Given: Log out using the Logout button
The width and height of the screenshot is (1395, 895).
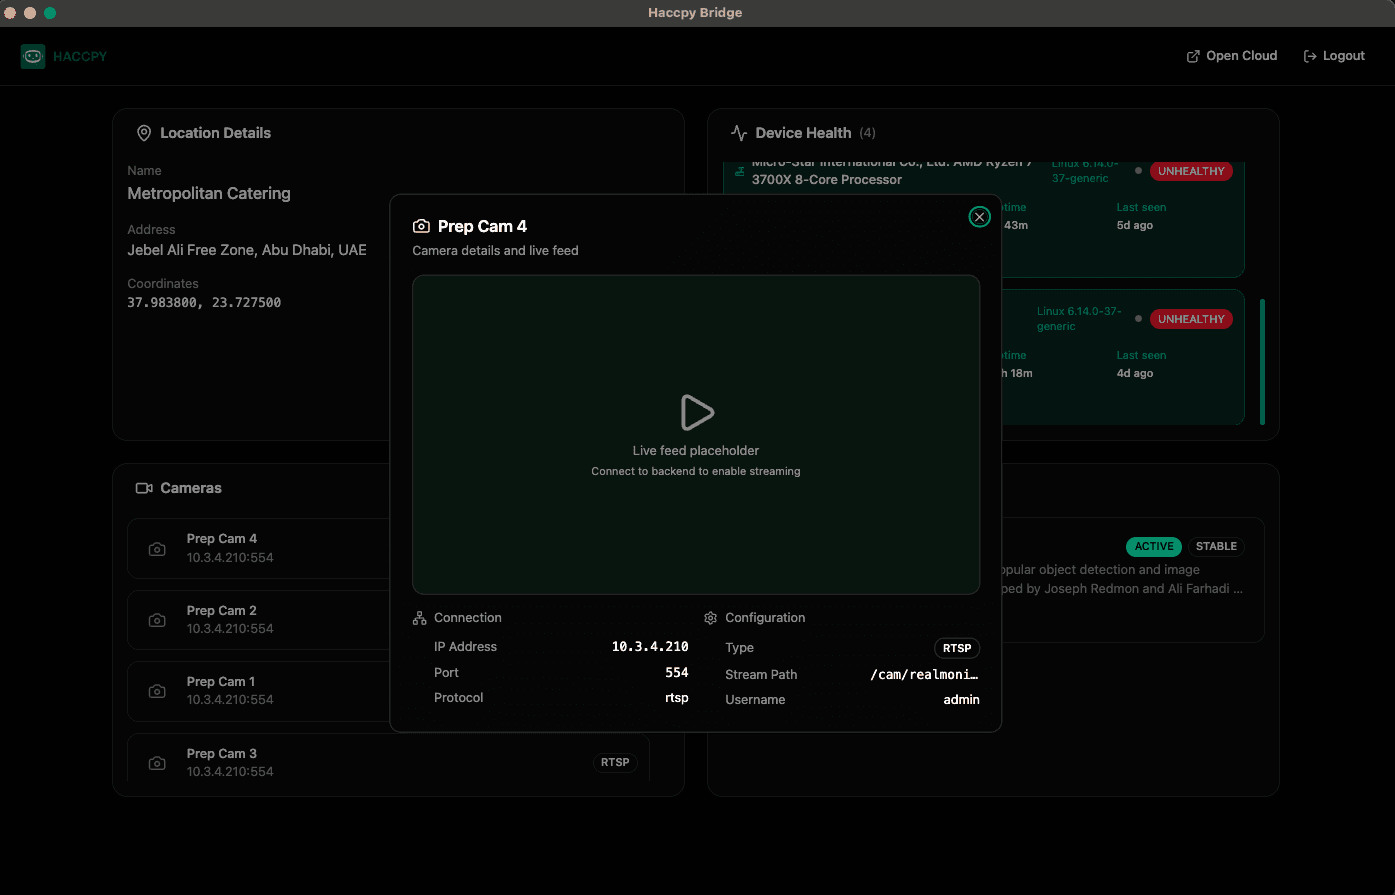Looking at the screenshot, I should (x=1334, y=56).
